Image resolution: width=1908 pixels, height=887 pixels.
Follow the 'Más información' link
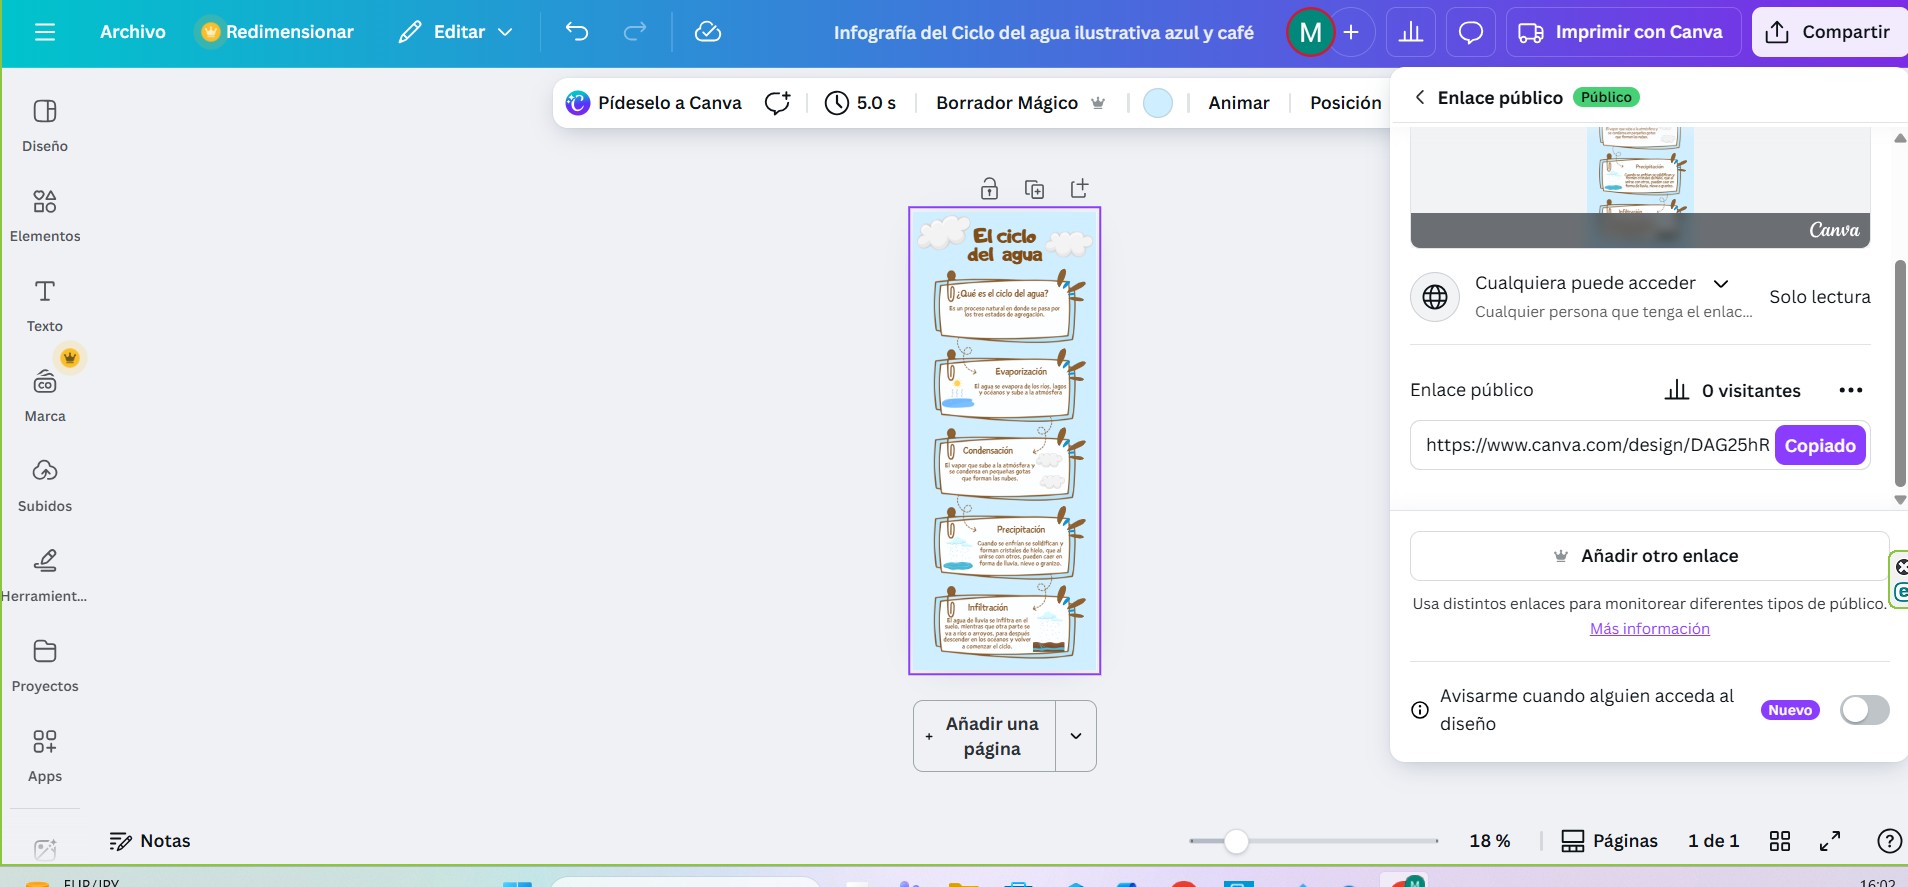pos(1649,629)
